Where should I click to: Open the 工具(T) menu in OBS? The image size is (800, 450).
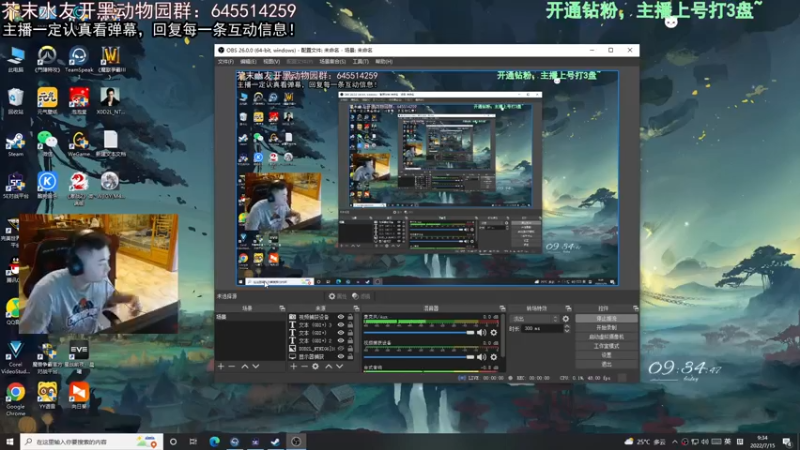360,62
